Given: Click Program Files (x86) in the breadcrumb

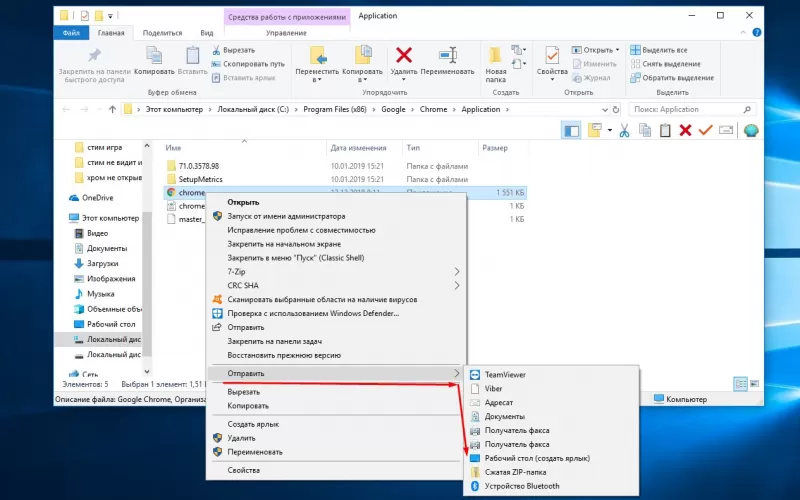Looking at the screenshot, I should point(335,109).
